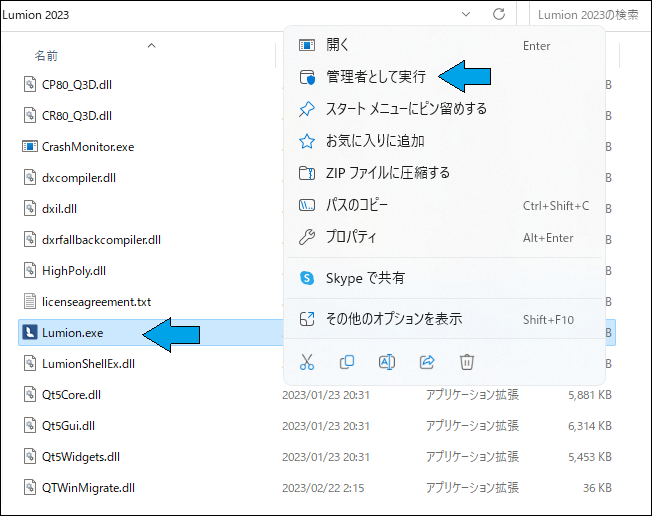Open the address bar history dropdown chevron
The height and width of the screenshot is (516, 652).
click(x=466, y=15)
